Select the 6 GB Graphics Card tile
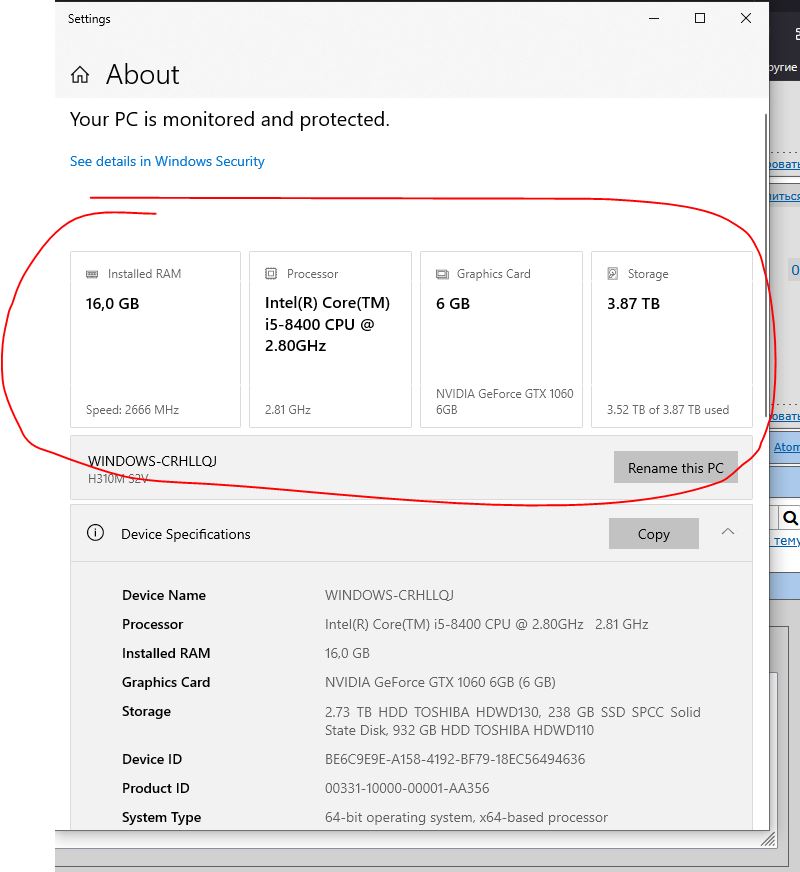The height and width of the screenshot is (872, 800). pyautogui.click(x=501, y=340)
